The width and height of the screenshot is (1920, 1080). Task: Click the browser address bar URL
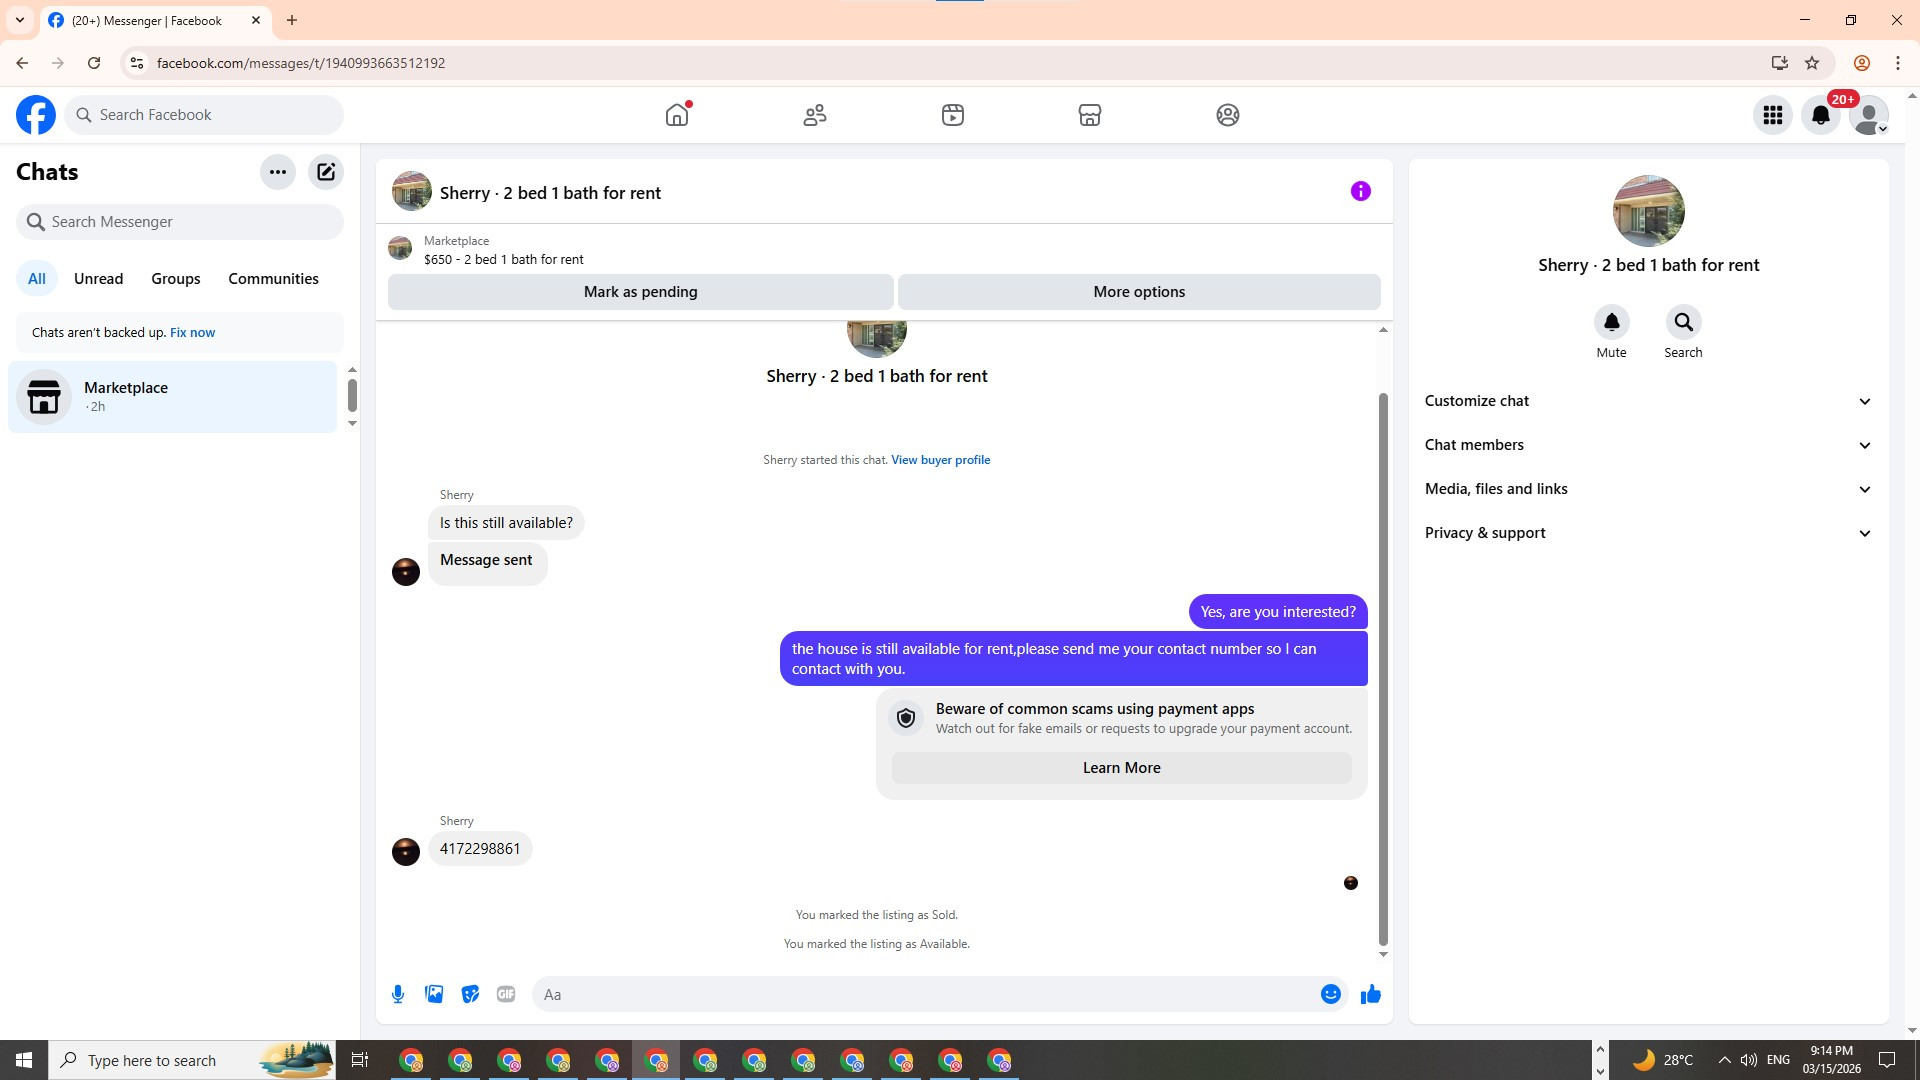(301, 63)
